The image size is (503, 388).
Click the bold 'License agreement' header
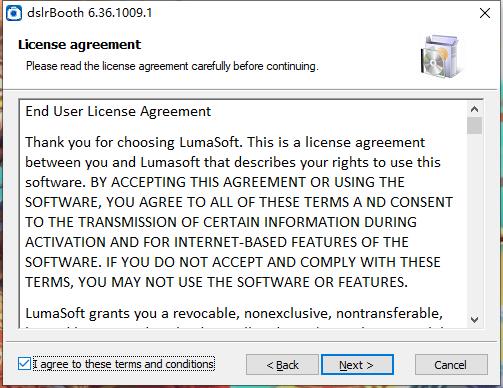click(80, 45)
